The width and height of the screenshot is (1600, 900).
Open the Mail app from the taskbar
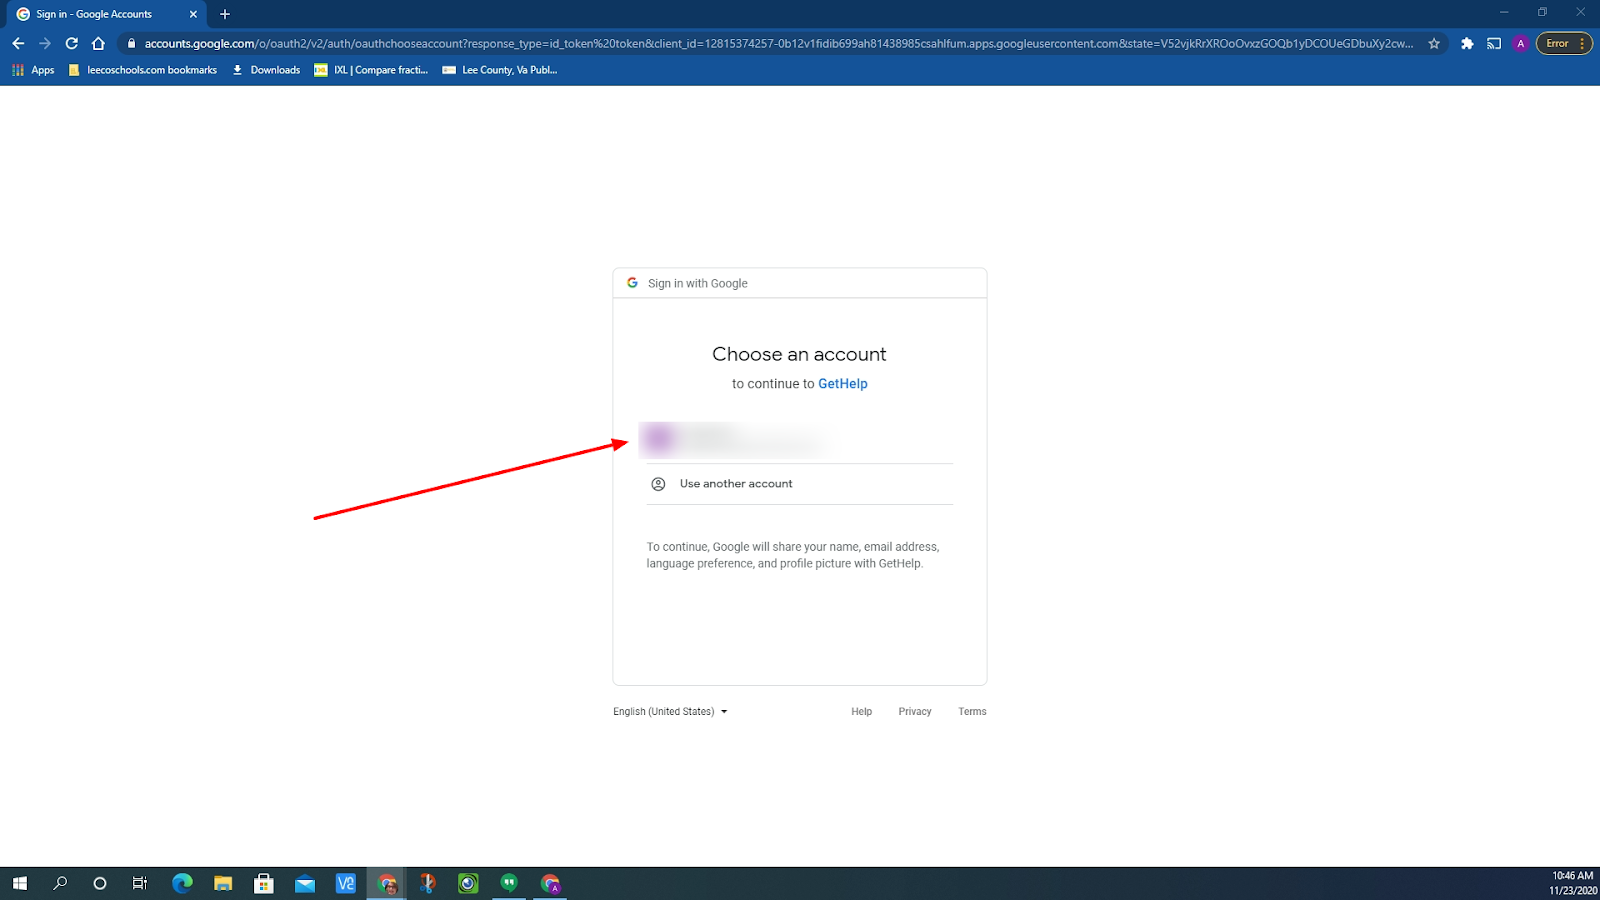coord(305,883)
